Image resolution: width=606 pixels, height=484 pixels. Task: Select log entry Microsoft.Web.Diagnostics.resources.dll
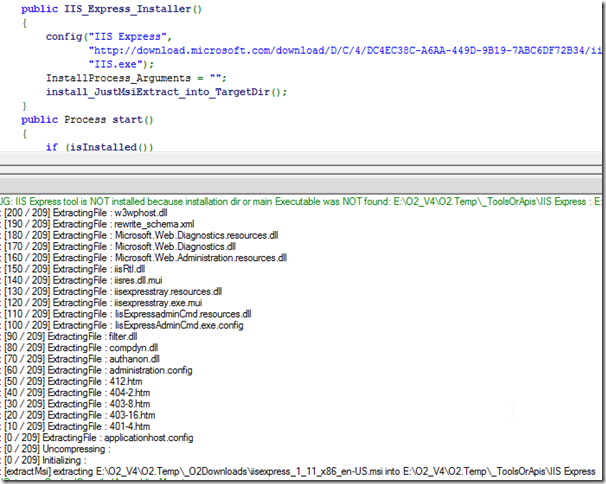141,235
